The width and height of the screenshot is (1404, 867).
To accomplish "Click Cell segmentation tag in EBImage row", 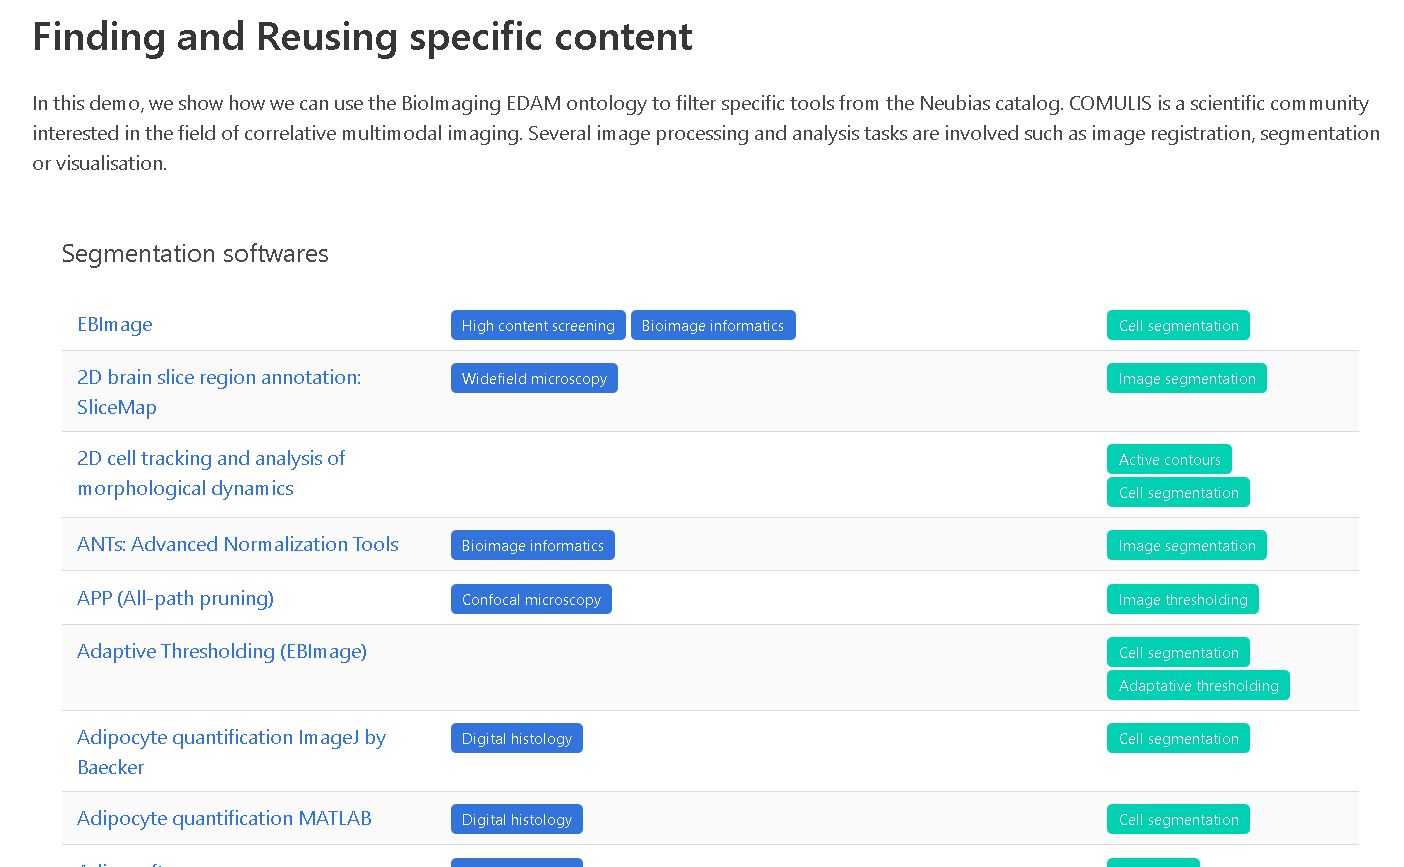I will pyautogui.click(x=1177, y=326).
